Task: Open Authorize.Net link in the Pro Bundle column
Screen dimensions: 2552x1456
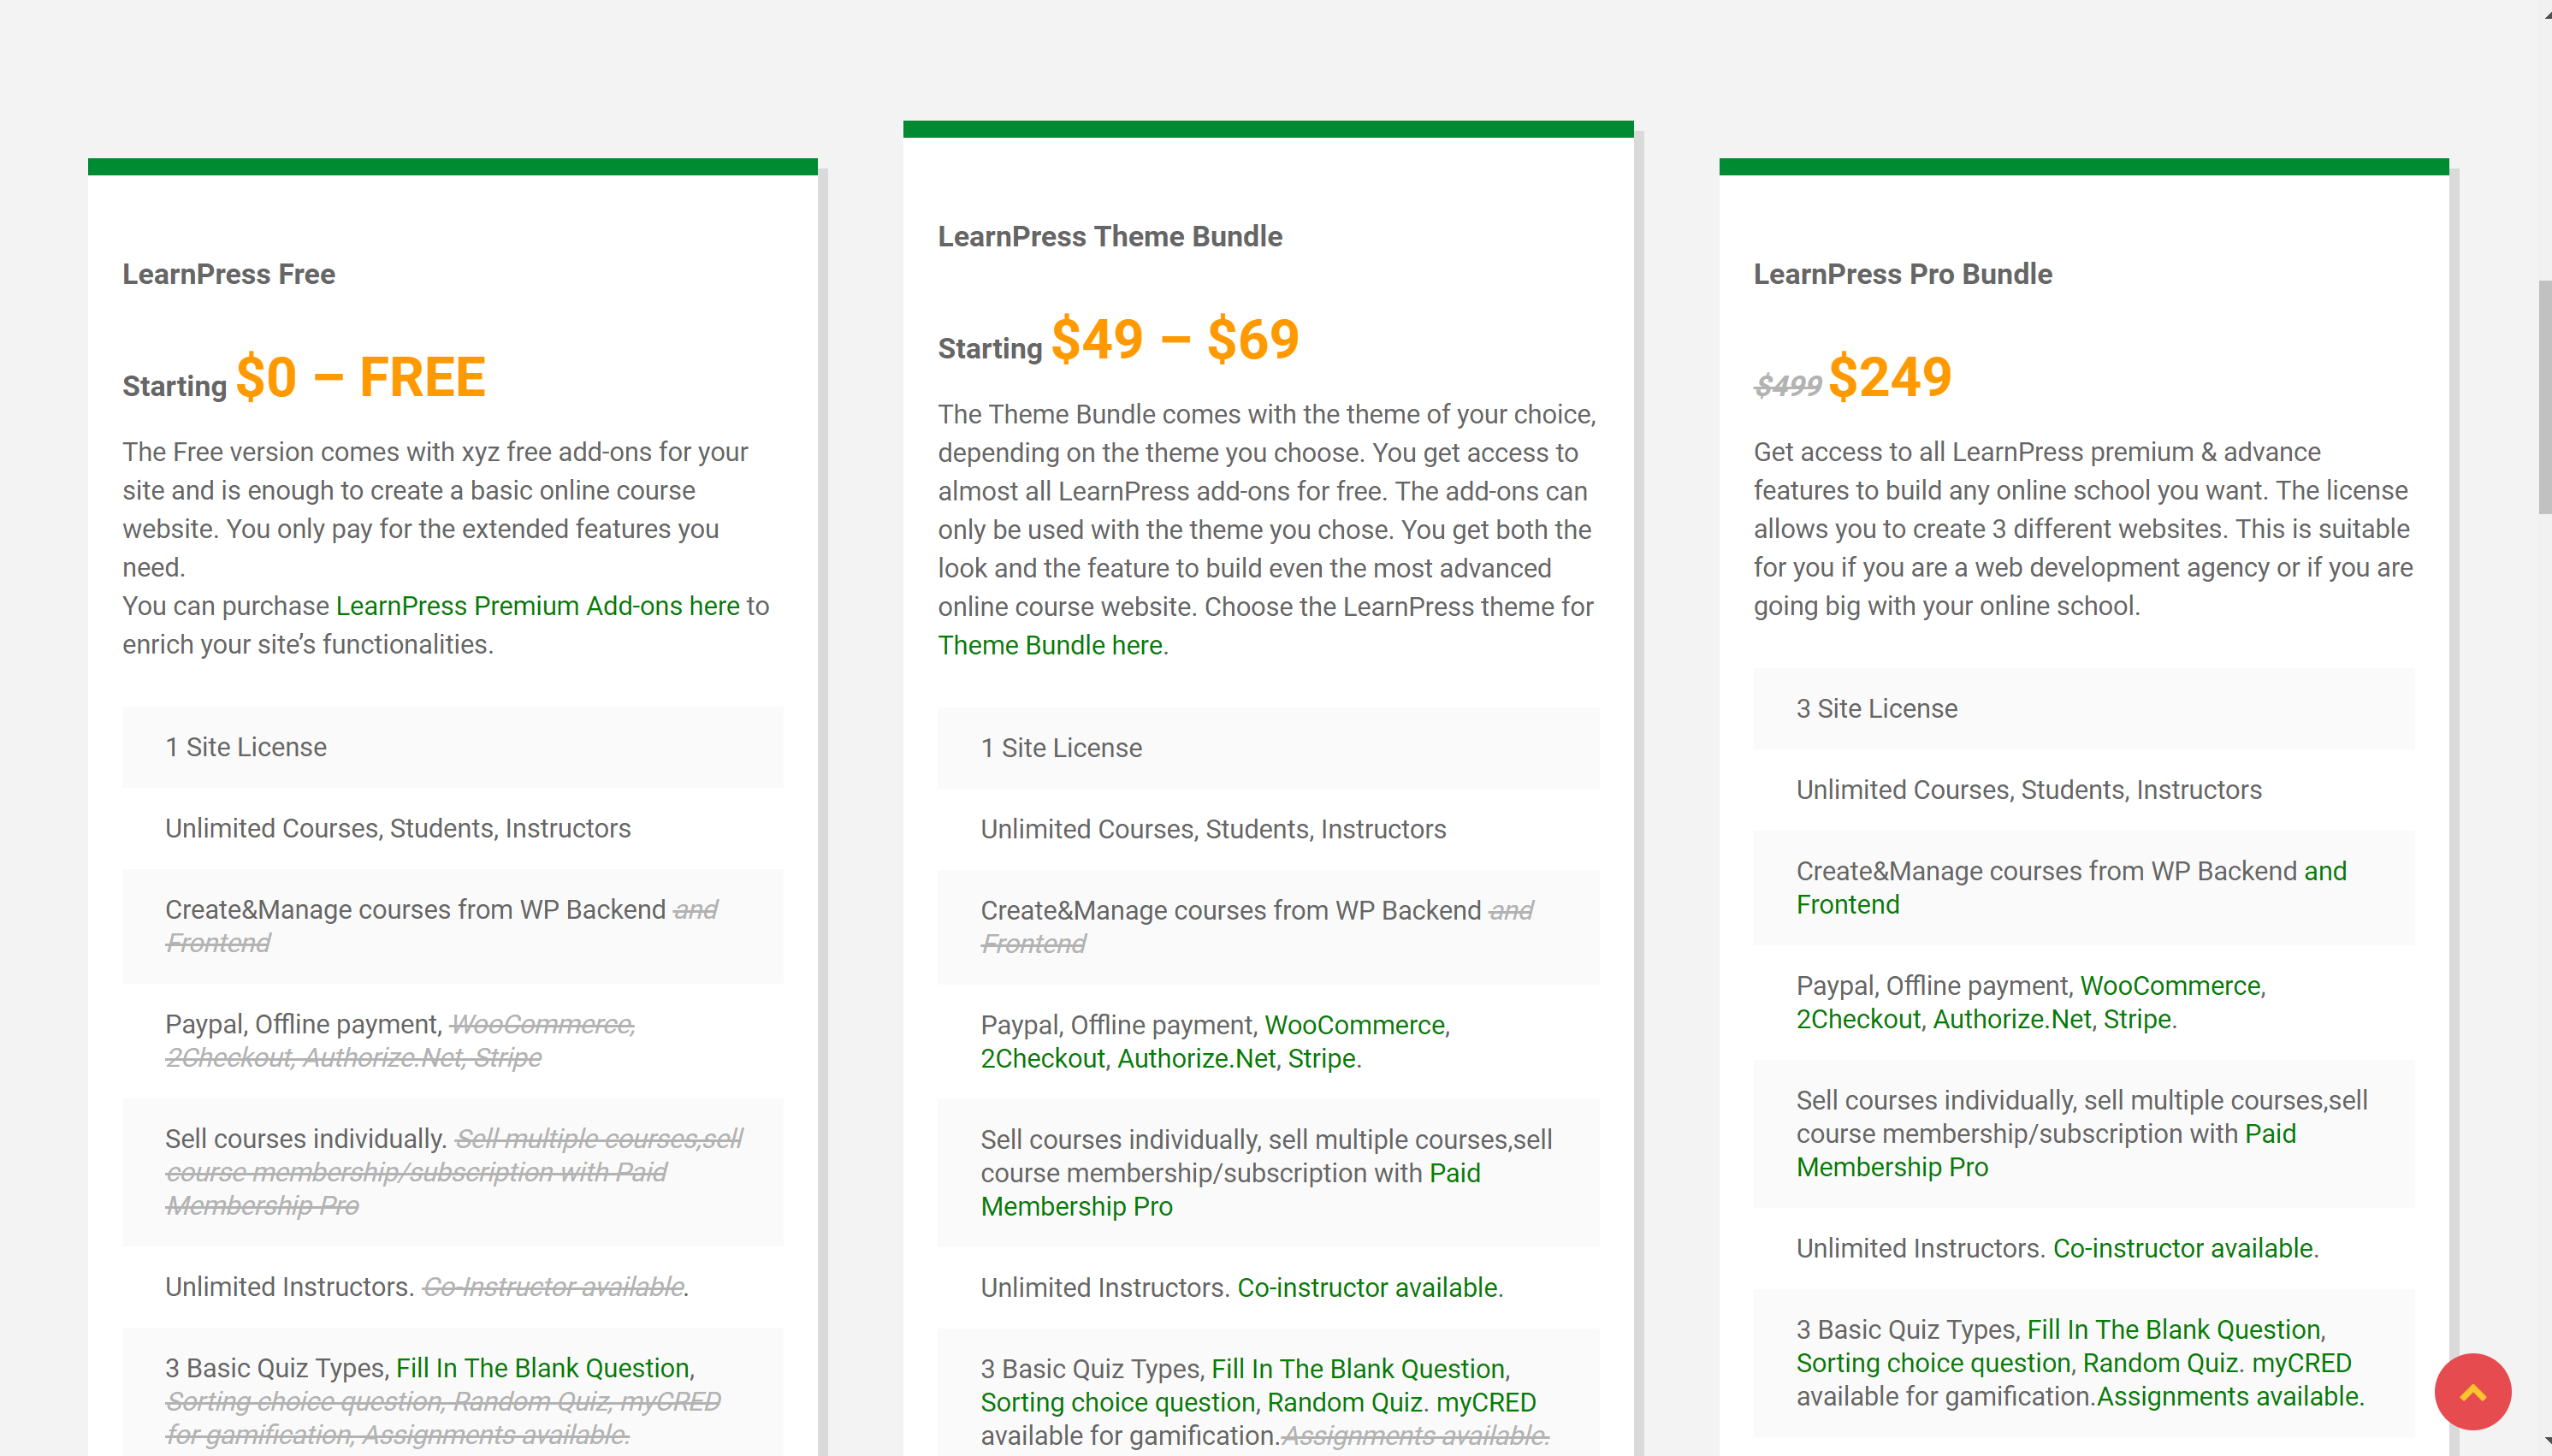Action: point(2011,1019)
